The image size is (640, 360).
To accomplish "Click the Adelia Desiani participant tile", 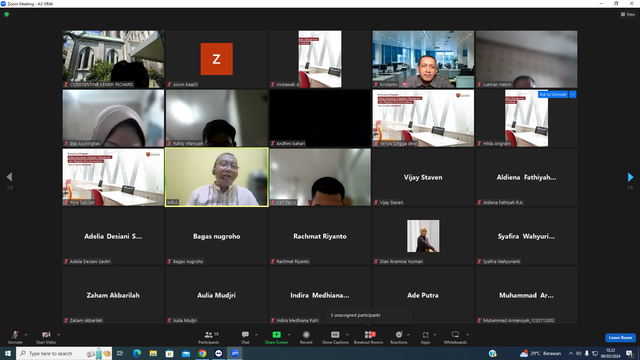I will click(113, 236).
